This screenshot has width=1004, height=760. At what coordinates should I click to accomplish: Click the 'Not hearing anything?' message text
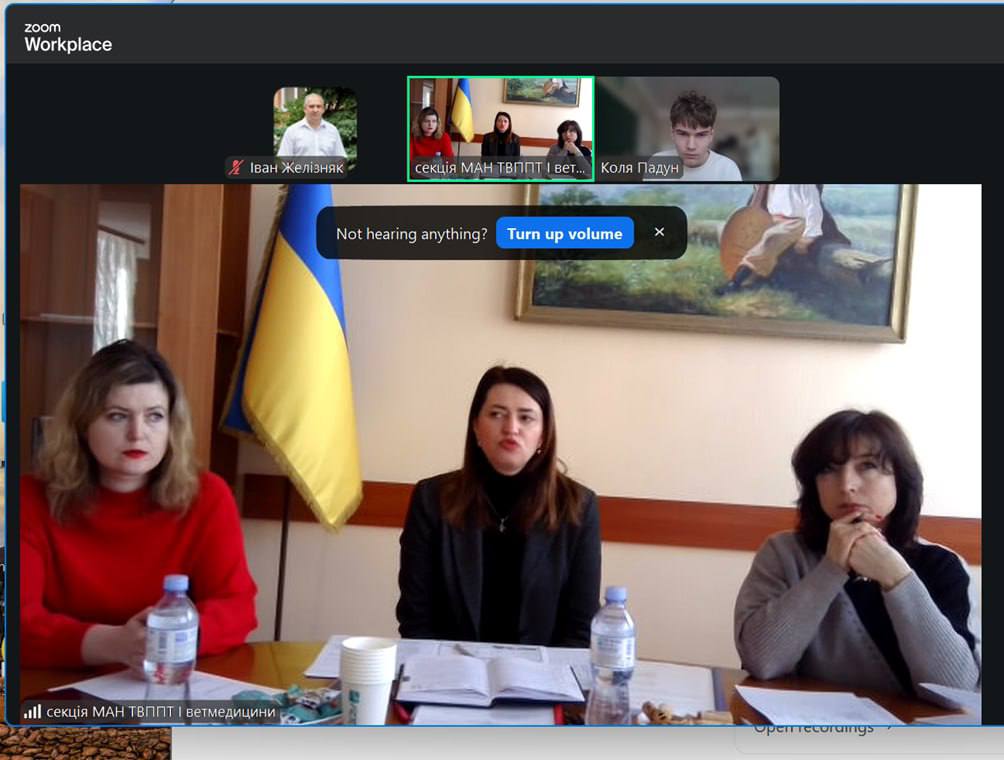coord(411,234)
